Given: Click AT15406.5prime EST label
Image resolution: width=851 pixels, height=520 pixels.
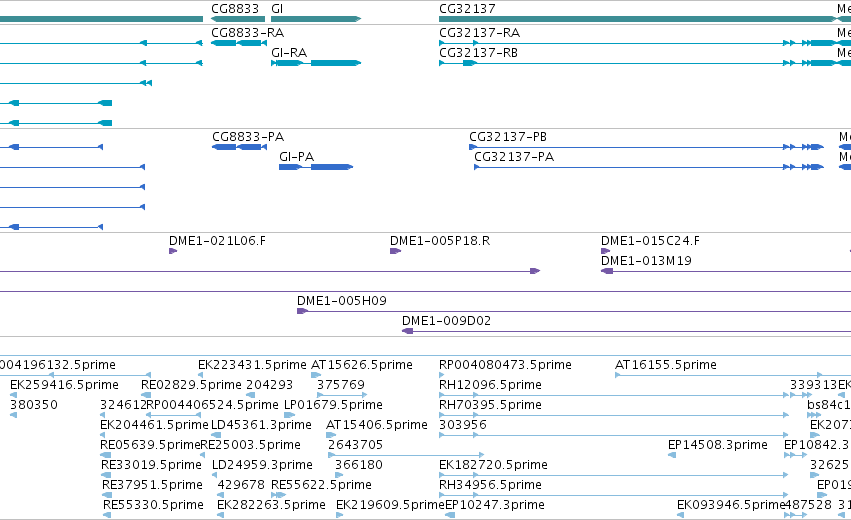Looking at the screenshot, I should [377, 425].
